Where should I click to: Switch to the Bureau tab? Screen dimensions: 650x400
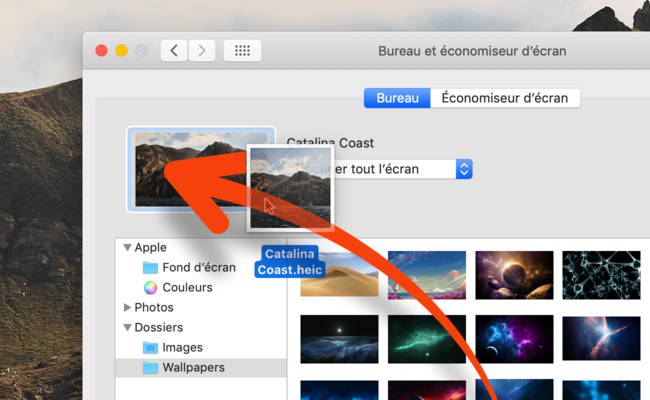pyautogui.click(x=397, y=98)
